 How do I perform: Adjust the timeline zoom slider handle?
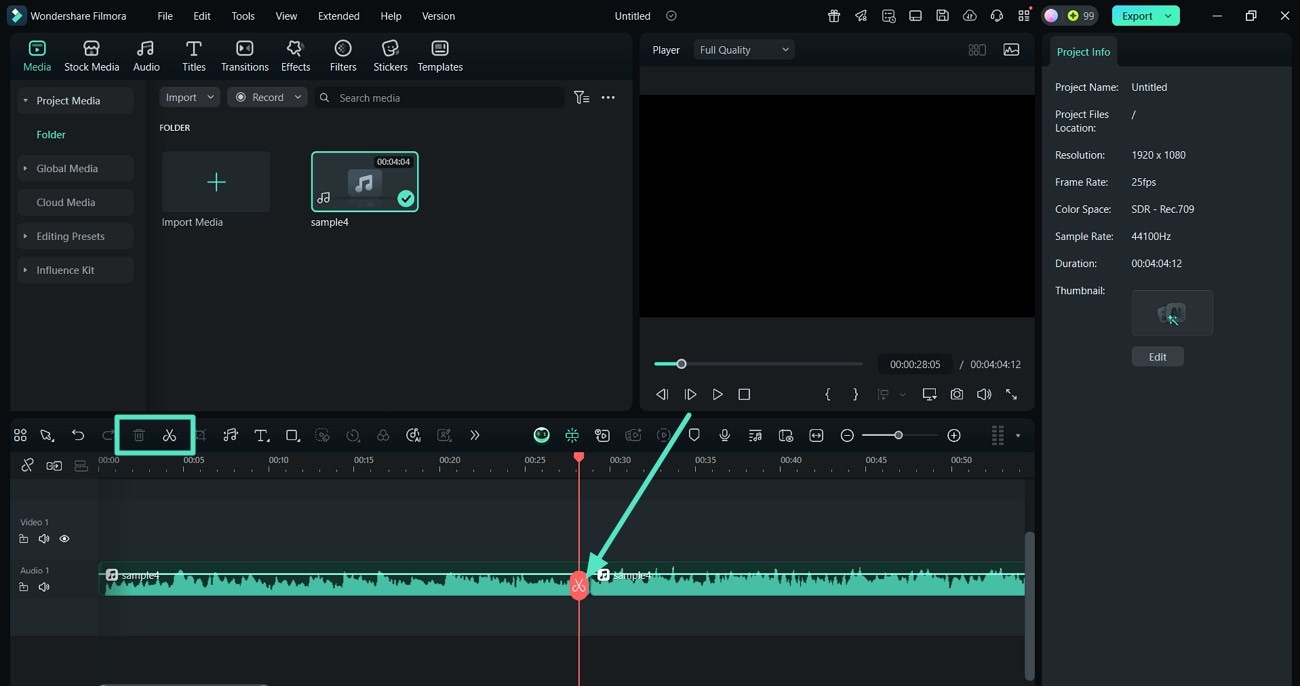[x=898, y=435]
